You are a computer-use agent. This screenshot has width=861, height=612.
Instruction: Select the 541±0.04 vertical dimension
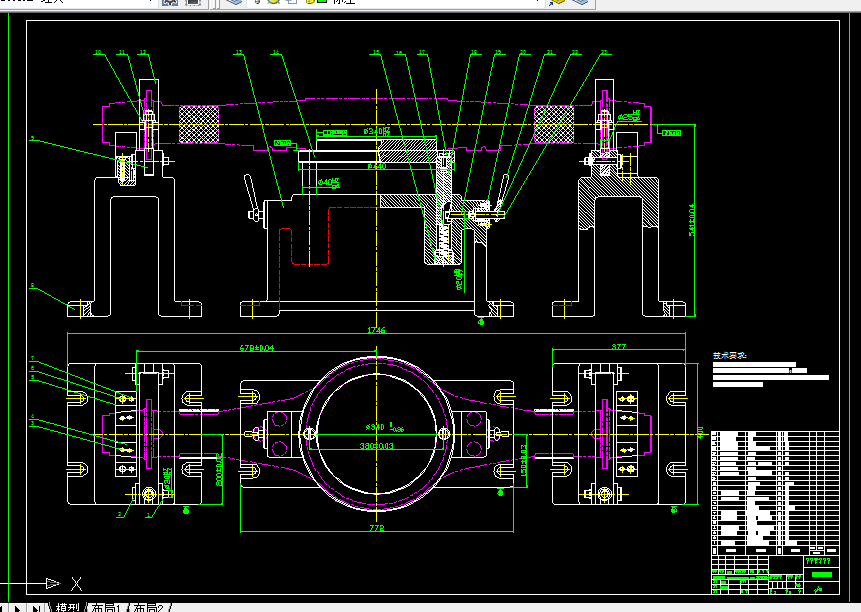[x=691, y=220]
